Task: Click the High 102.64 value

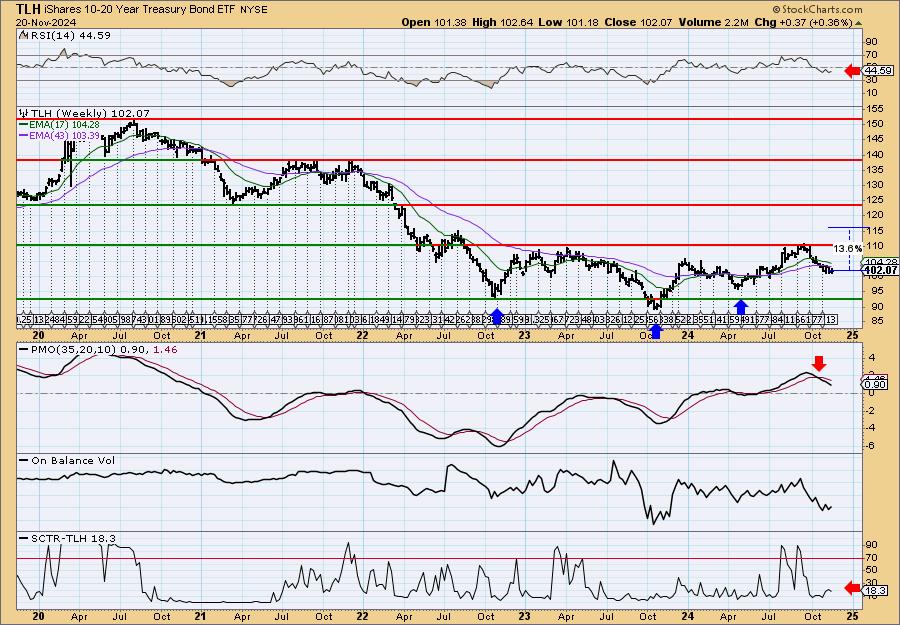Action: tap(503, 22)
